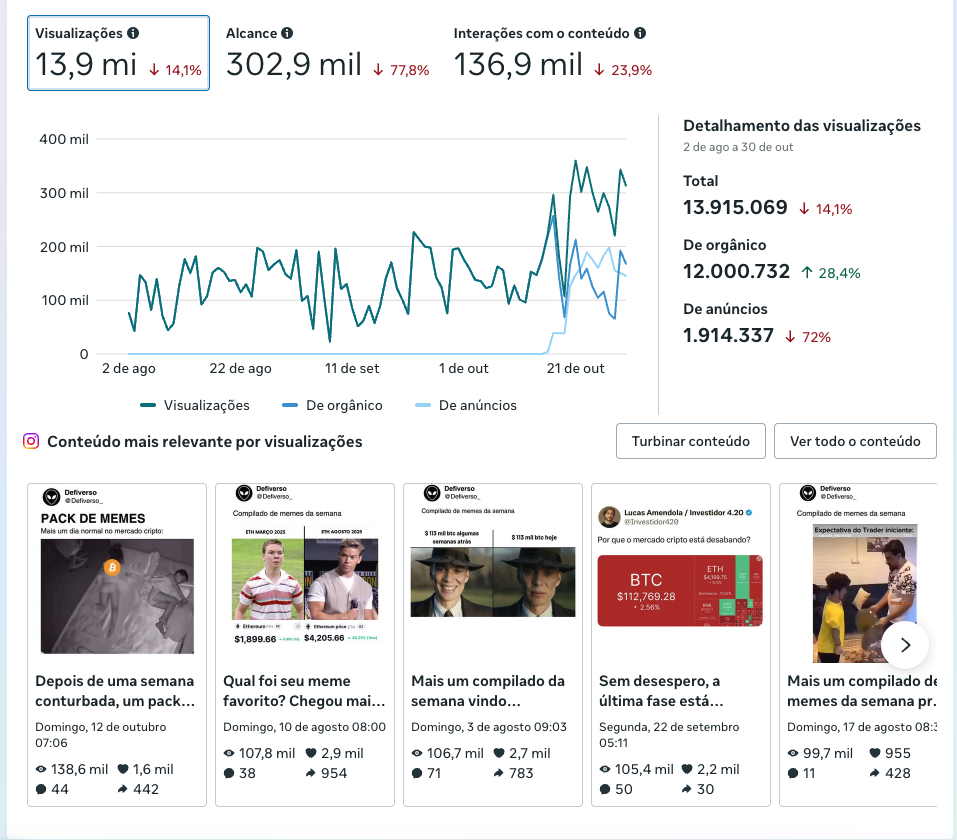
Task: Click share icon beside 30 shares
Action: pos(687,789)
